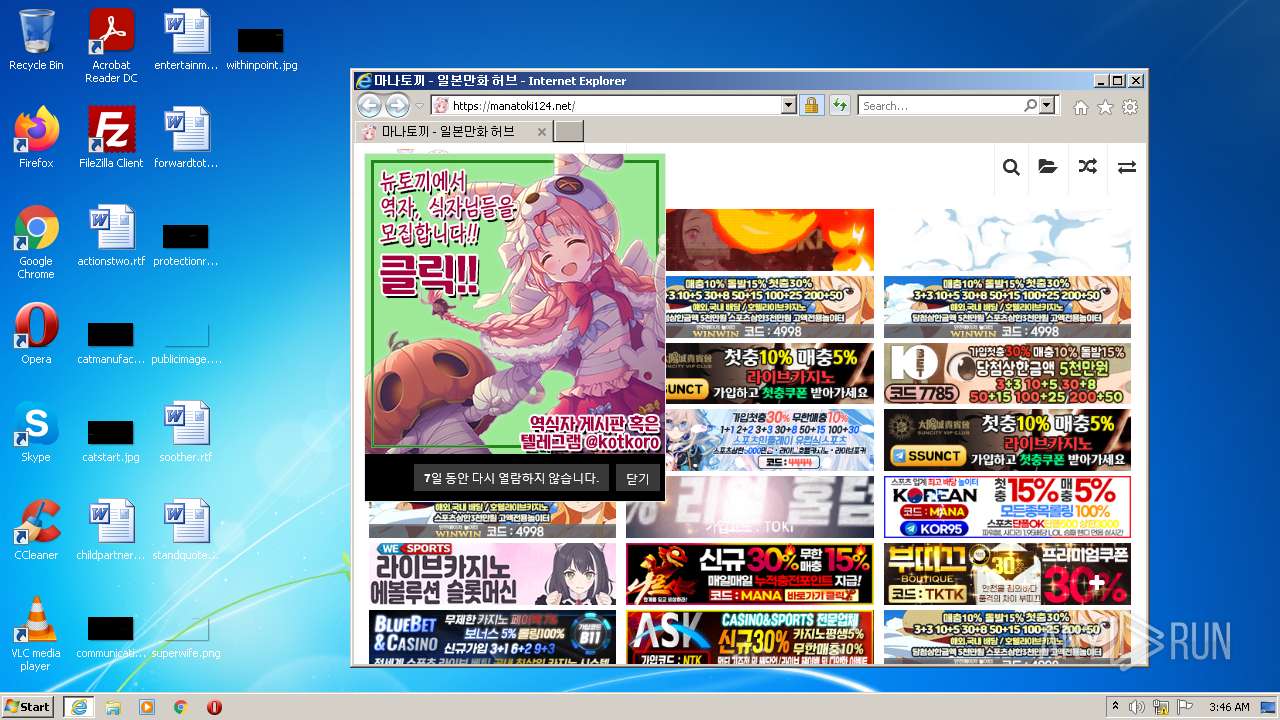This screenshot has height=720, width=1280.
Task: Click the site folder icon
Action: (x=1048, y=167)
